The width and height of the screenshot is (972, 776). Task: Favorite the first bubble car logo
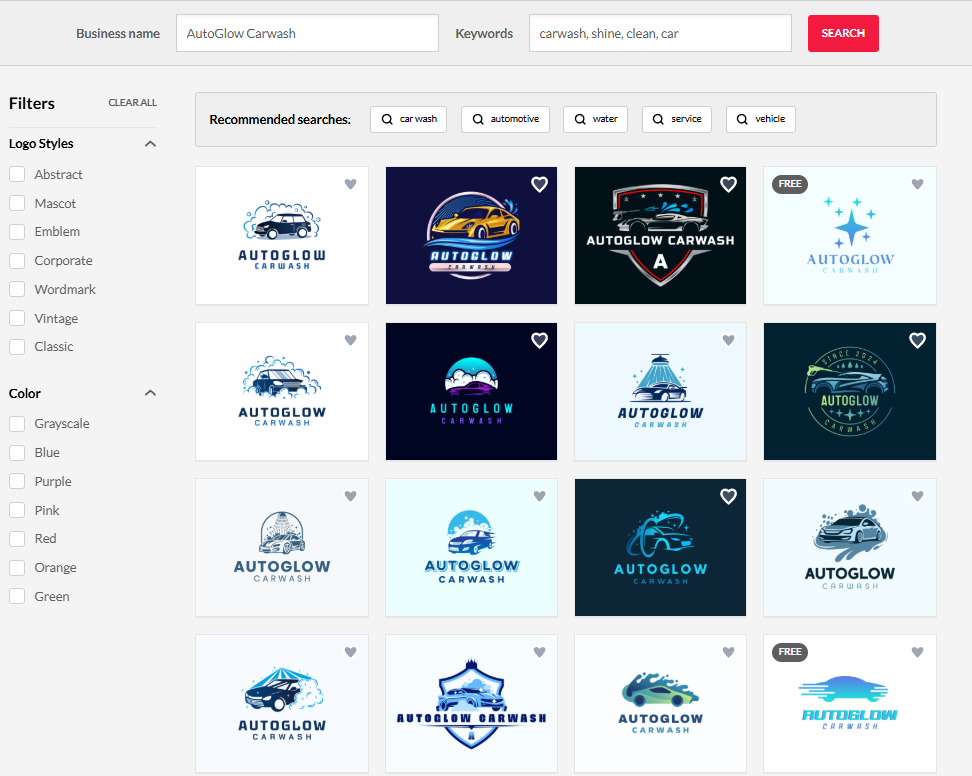click(350, 184)
